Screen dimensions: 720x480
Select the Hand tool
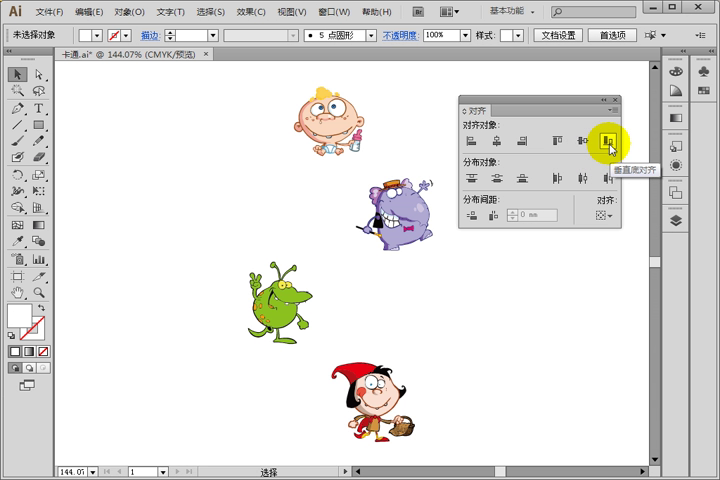pos(17,292)
